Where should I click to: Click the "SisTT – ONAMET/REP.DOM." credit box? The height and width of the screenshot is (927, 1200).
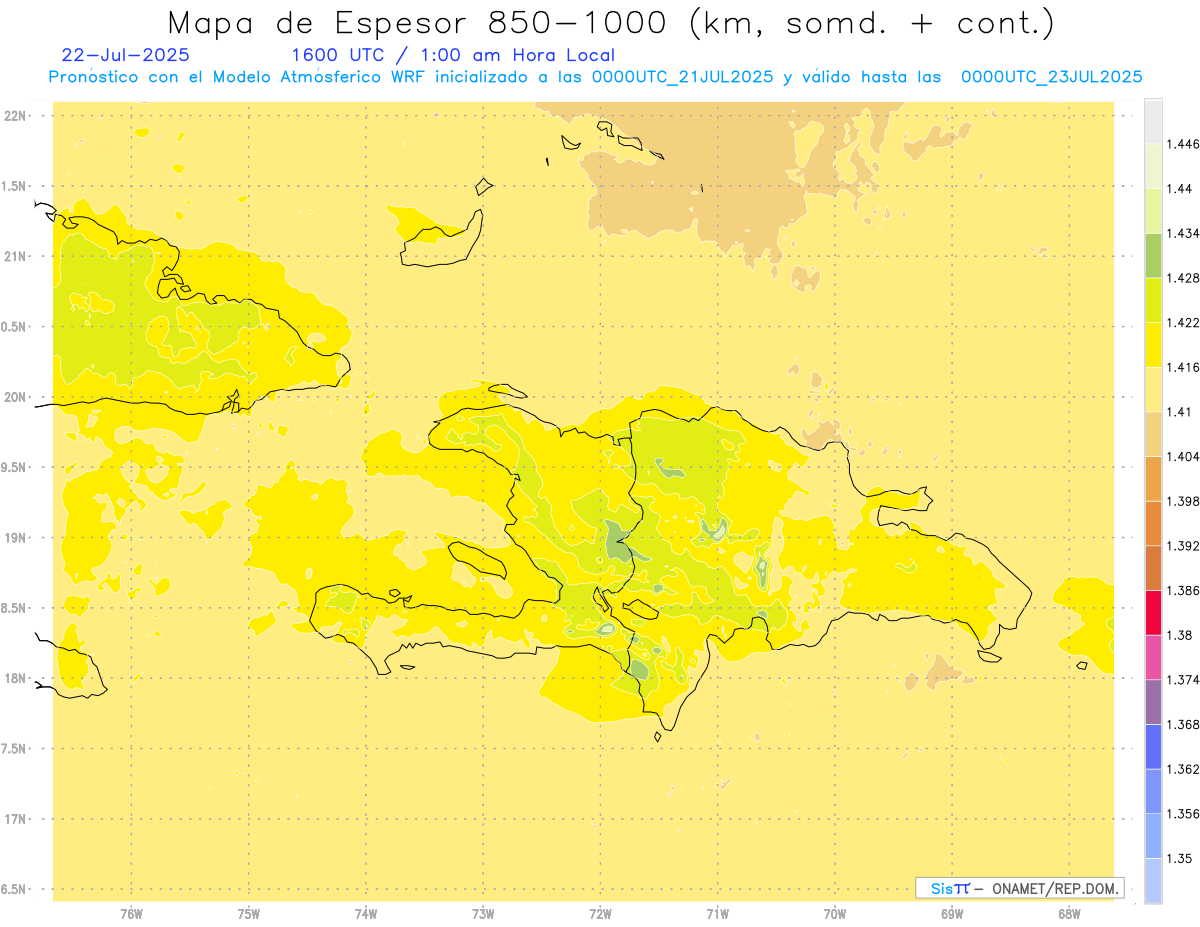(x=1020, y=888)
